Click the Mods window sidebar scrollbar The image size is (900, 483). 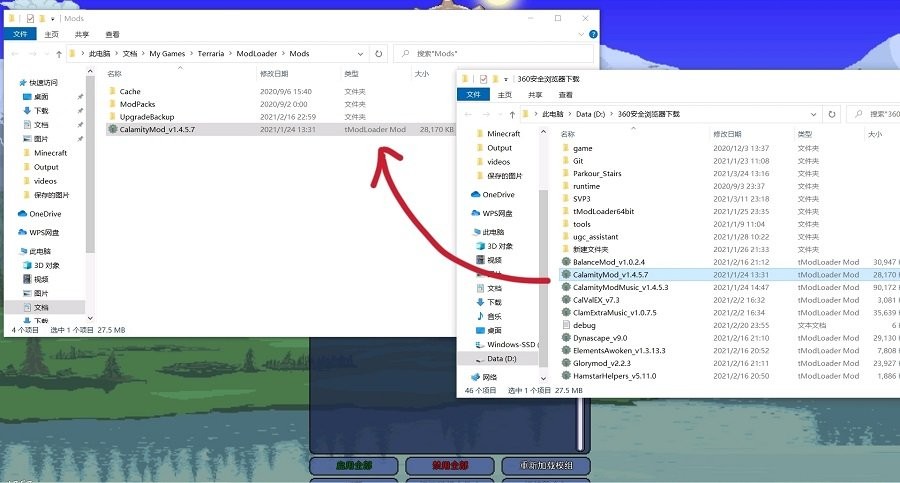pos(90,164)
